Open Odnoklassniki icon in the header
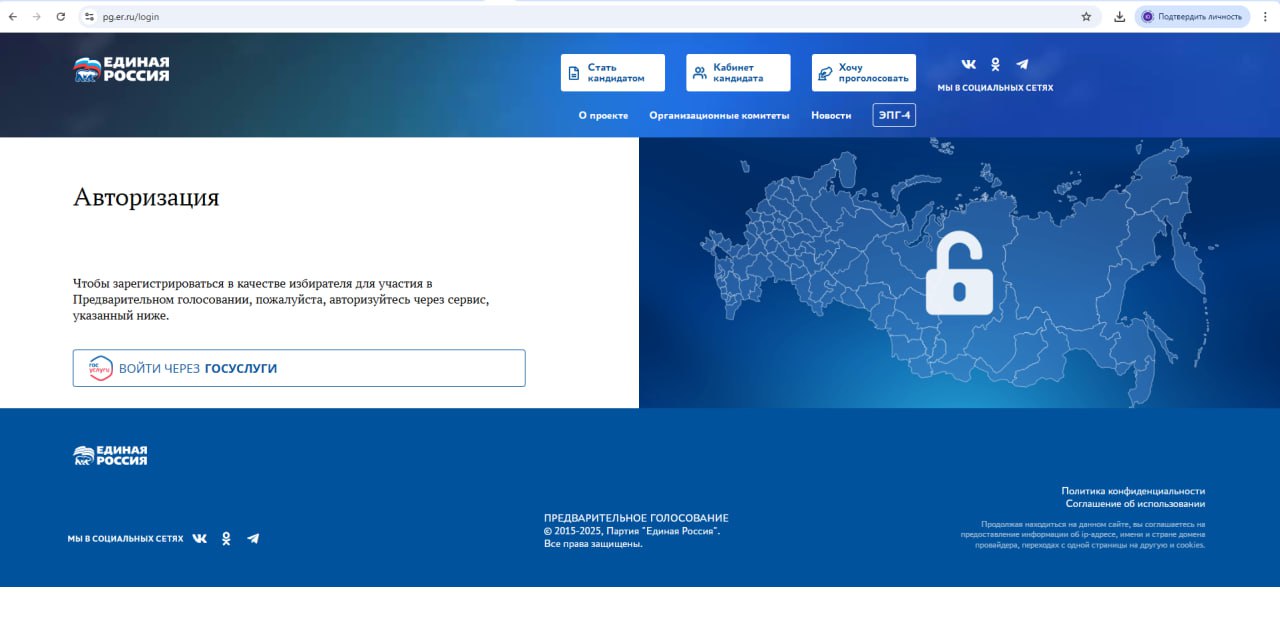 click(x=995, y=64)
